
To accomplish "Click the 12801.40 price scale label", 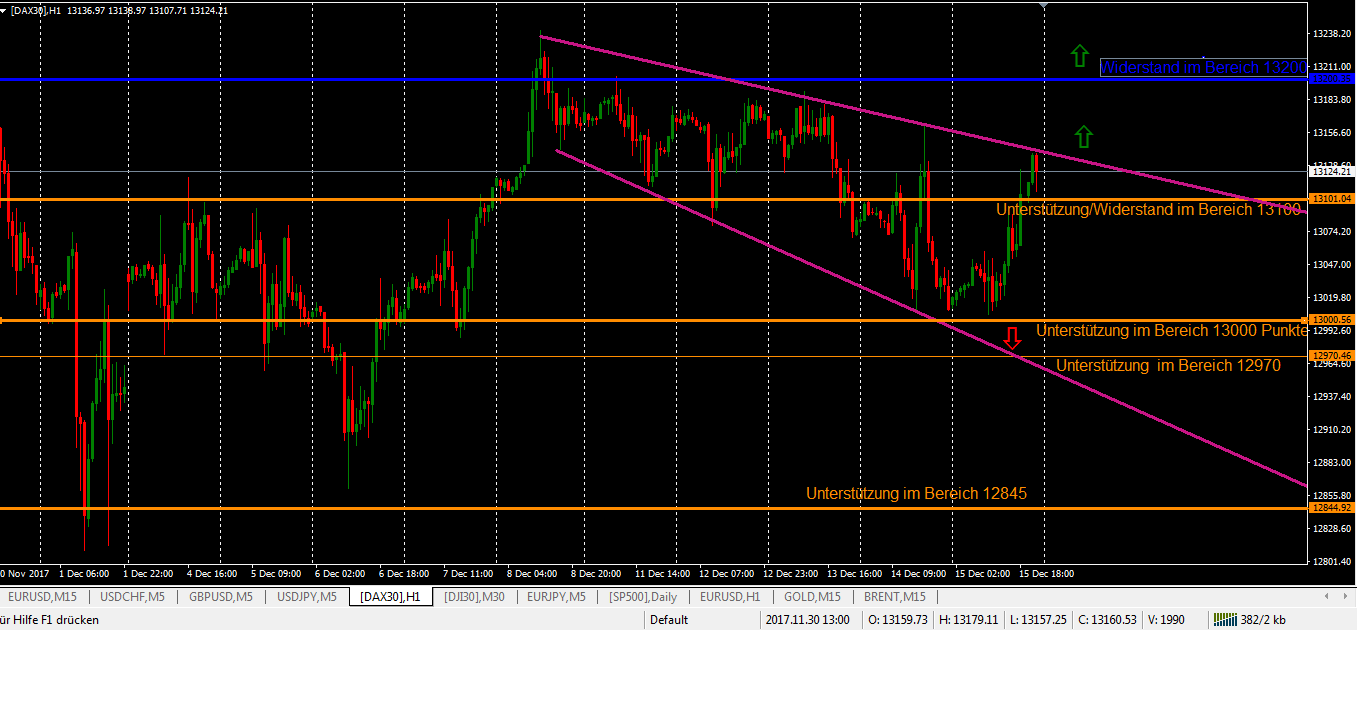I will pyautogui.click(x=1332, y=561).
